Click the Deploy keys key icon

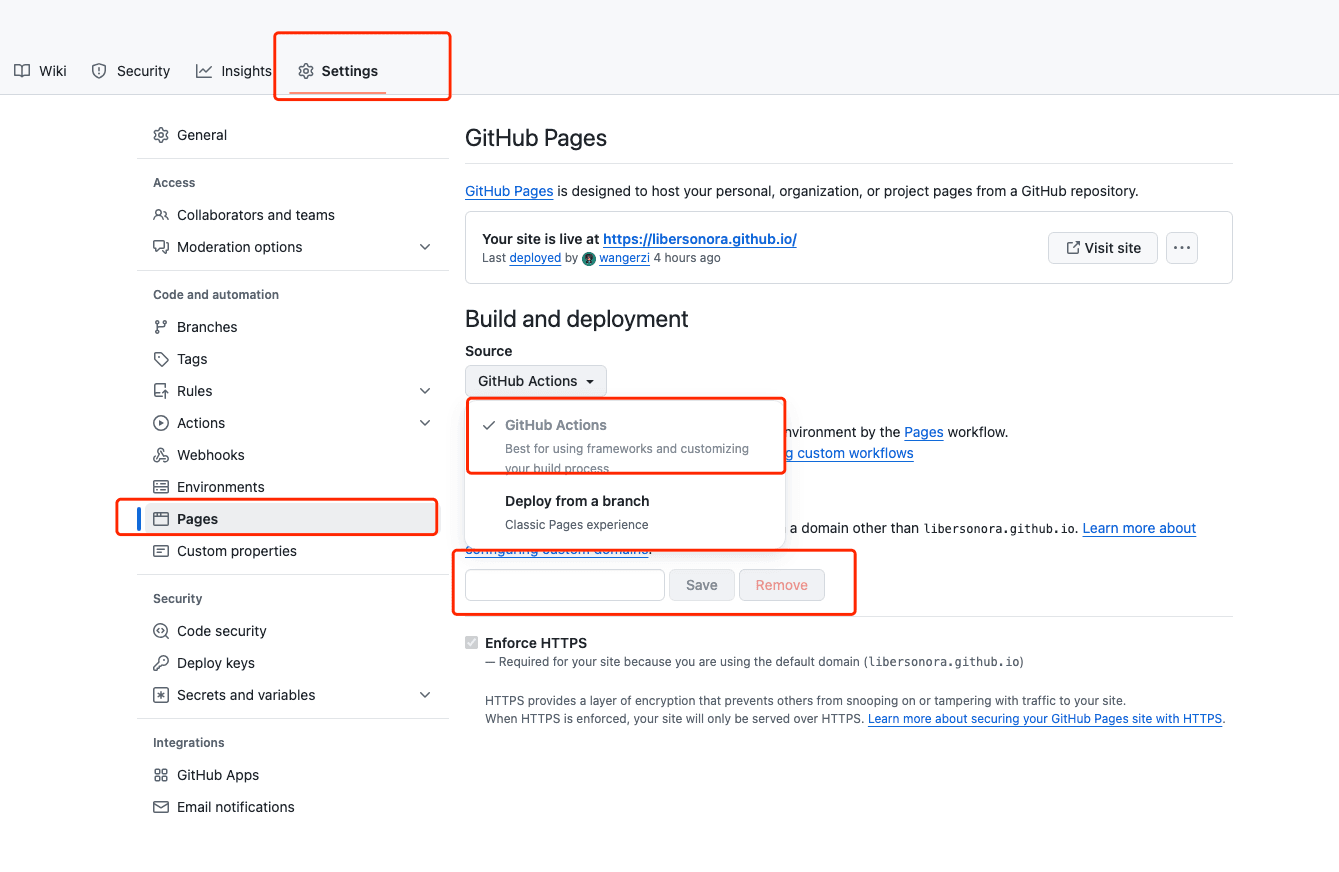coord(161,663)
